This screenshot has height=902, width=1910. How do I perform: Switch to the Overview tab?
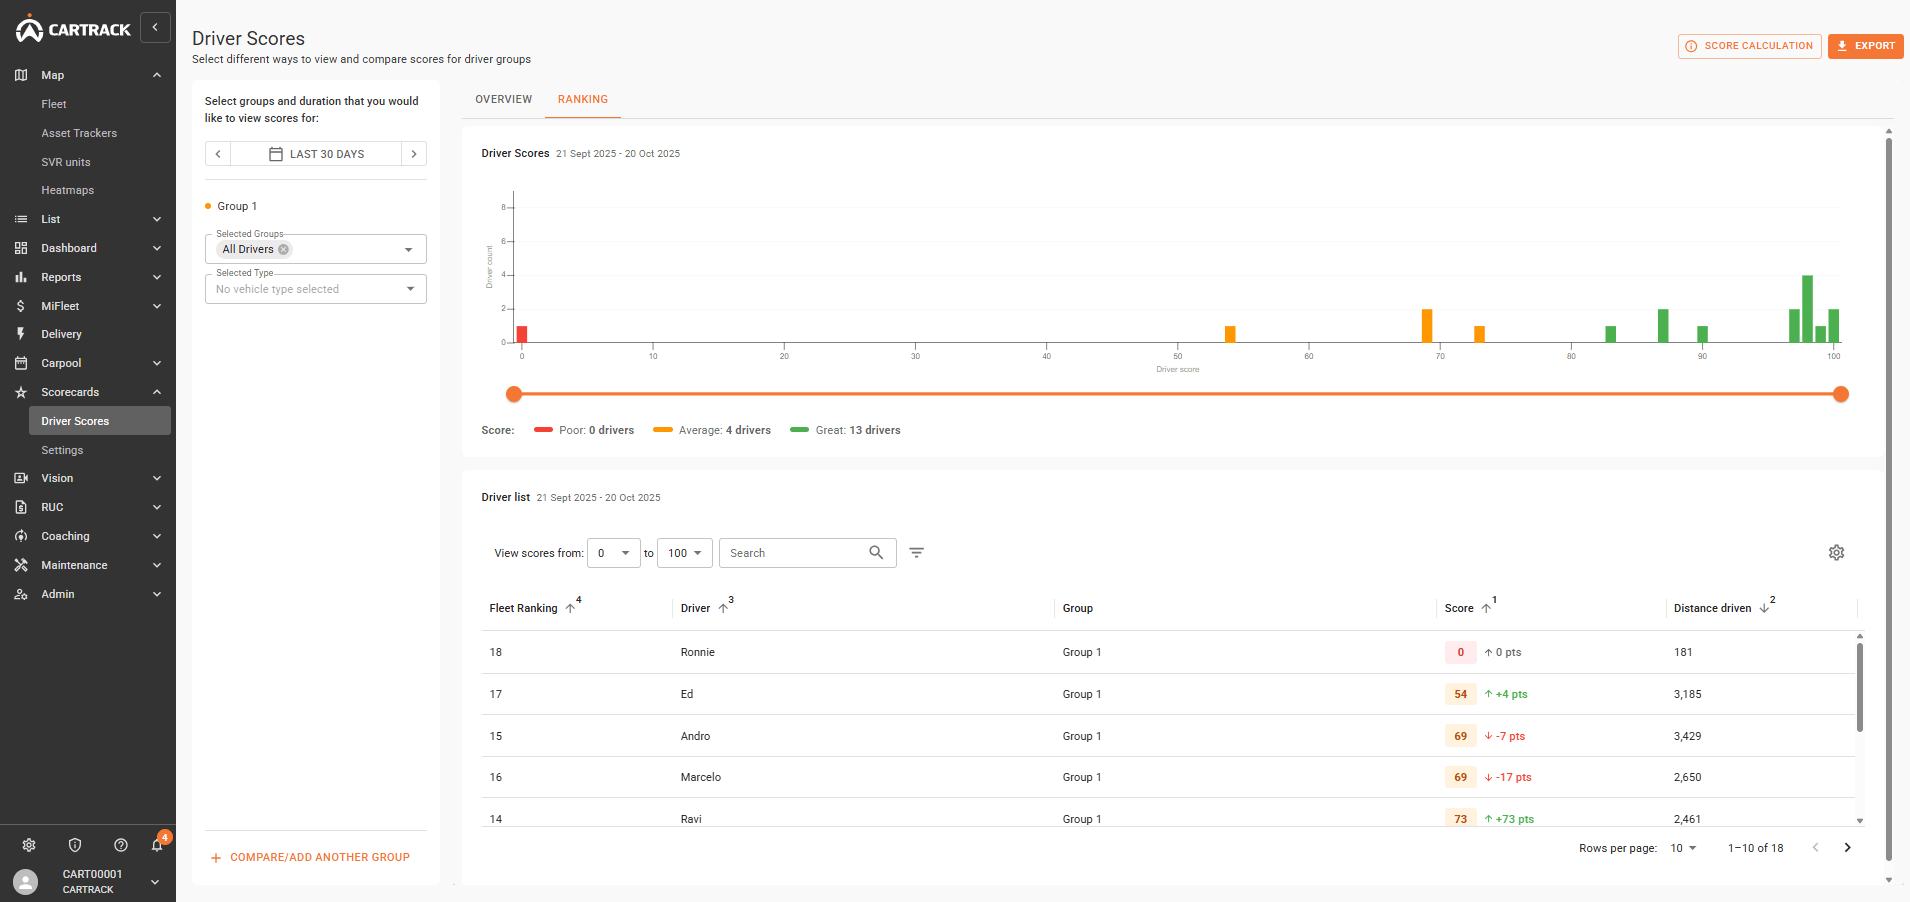click(503, 99)
